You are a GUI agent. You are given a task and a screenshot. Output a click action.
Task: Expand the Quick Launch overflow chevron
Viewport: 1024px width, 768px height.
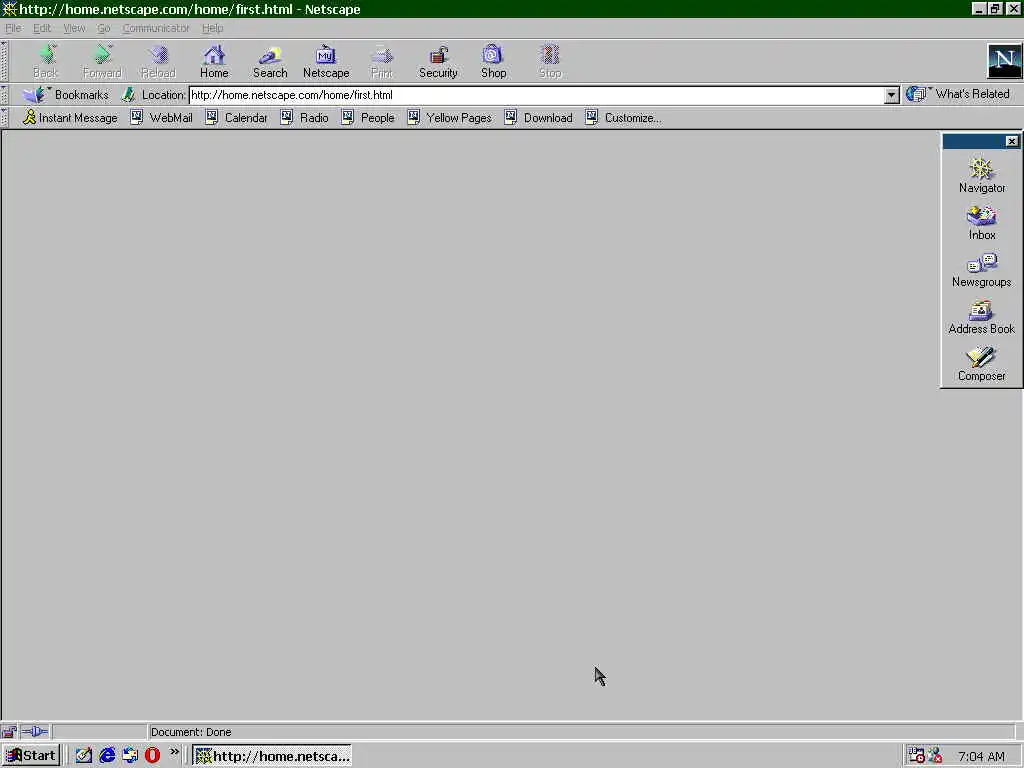174,752
